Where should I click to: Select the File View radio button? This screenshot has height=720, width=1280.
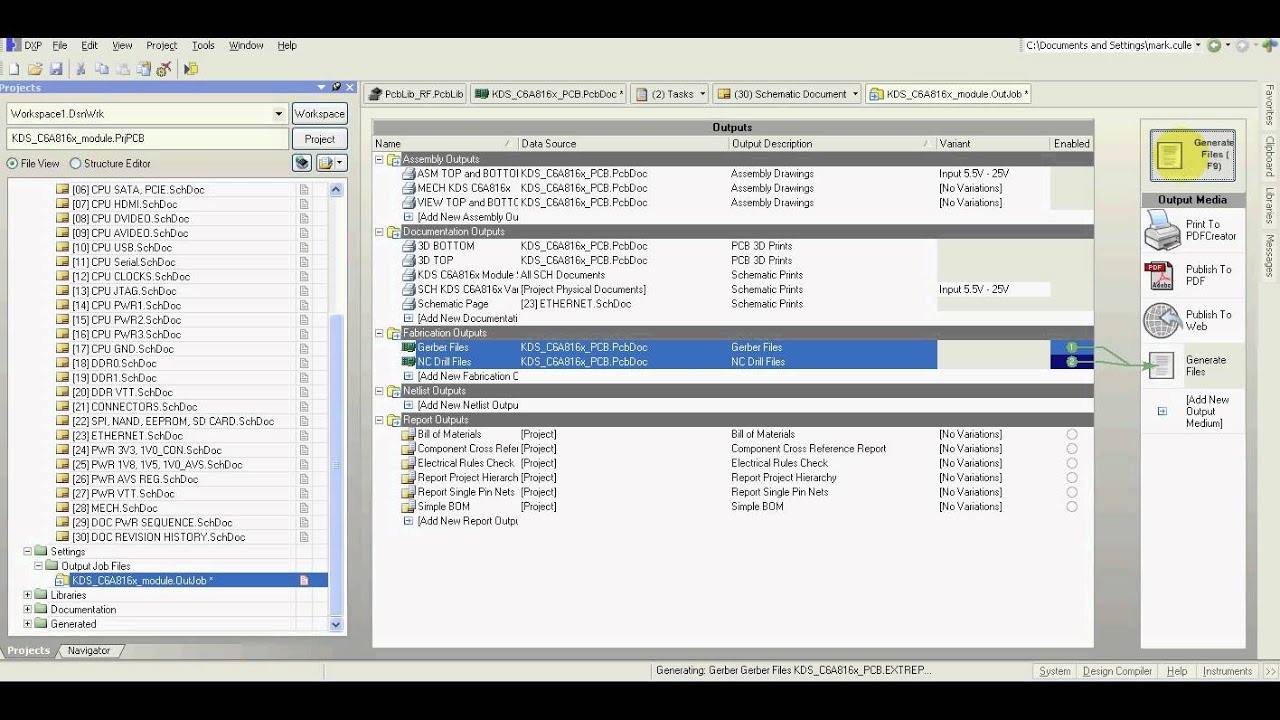click(x=13, y=163)
